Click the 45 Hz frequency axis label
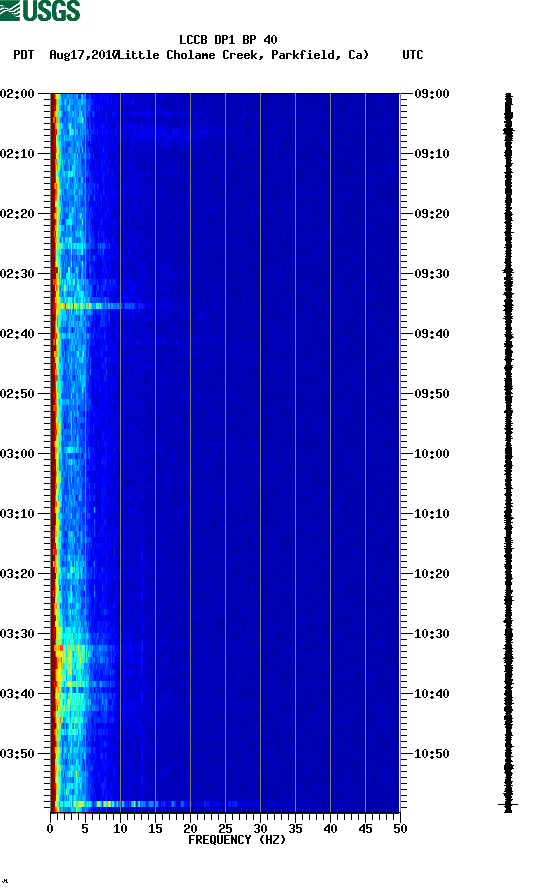 (365, 829)
